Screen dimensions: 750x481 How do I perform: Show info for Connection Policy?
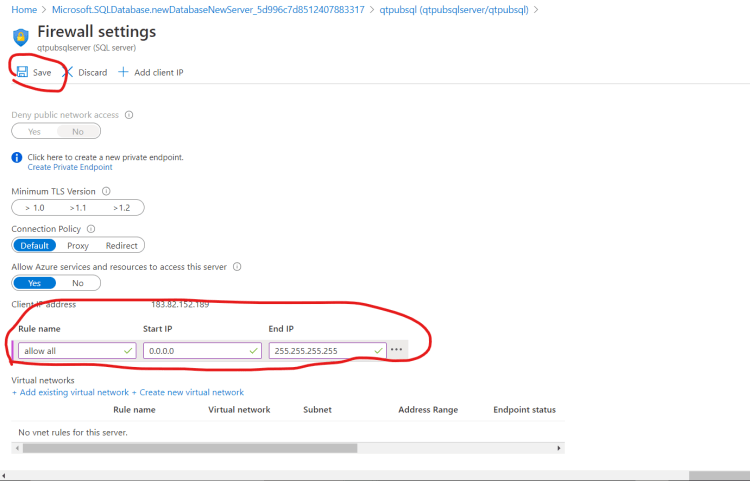point(91,229)
